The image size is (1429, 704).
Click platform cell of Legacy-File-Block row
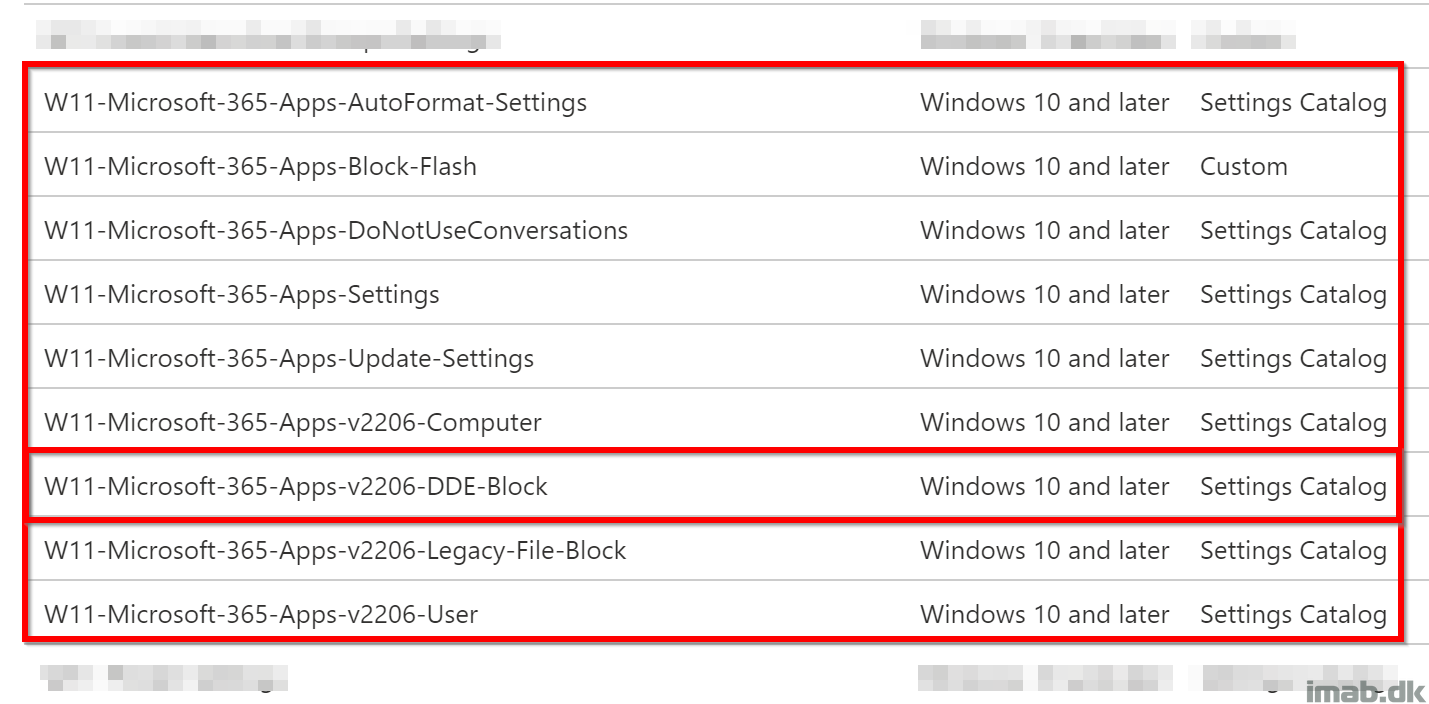[x=1044, y=551]
